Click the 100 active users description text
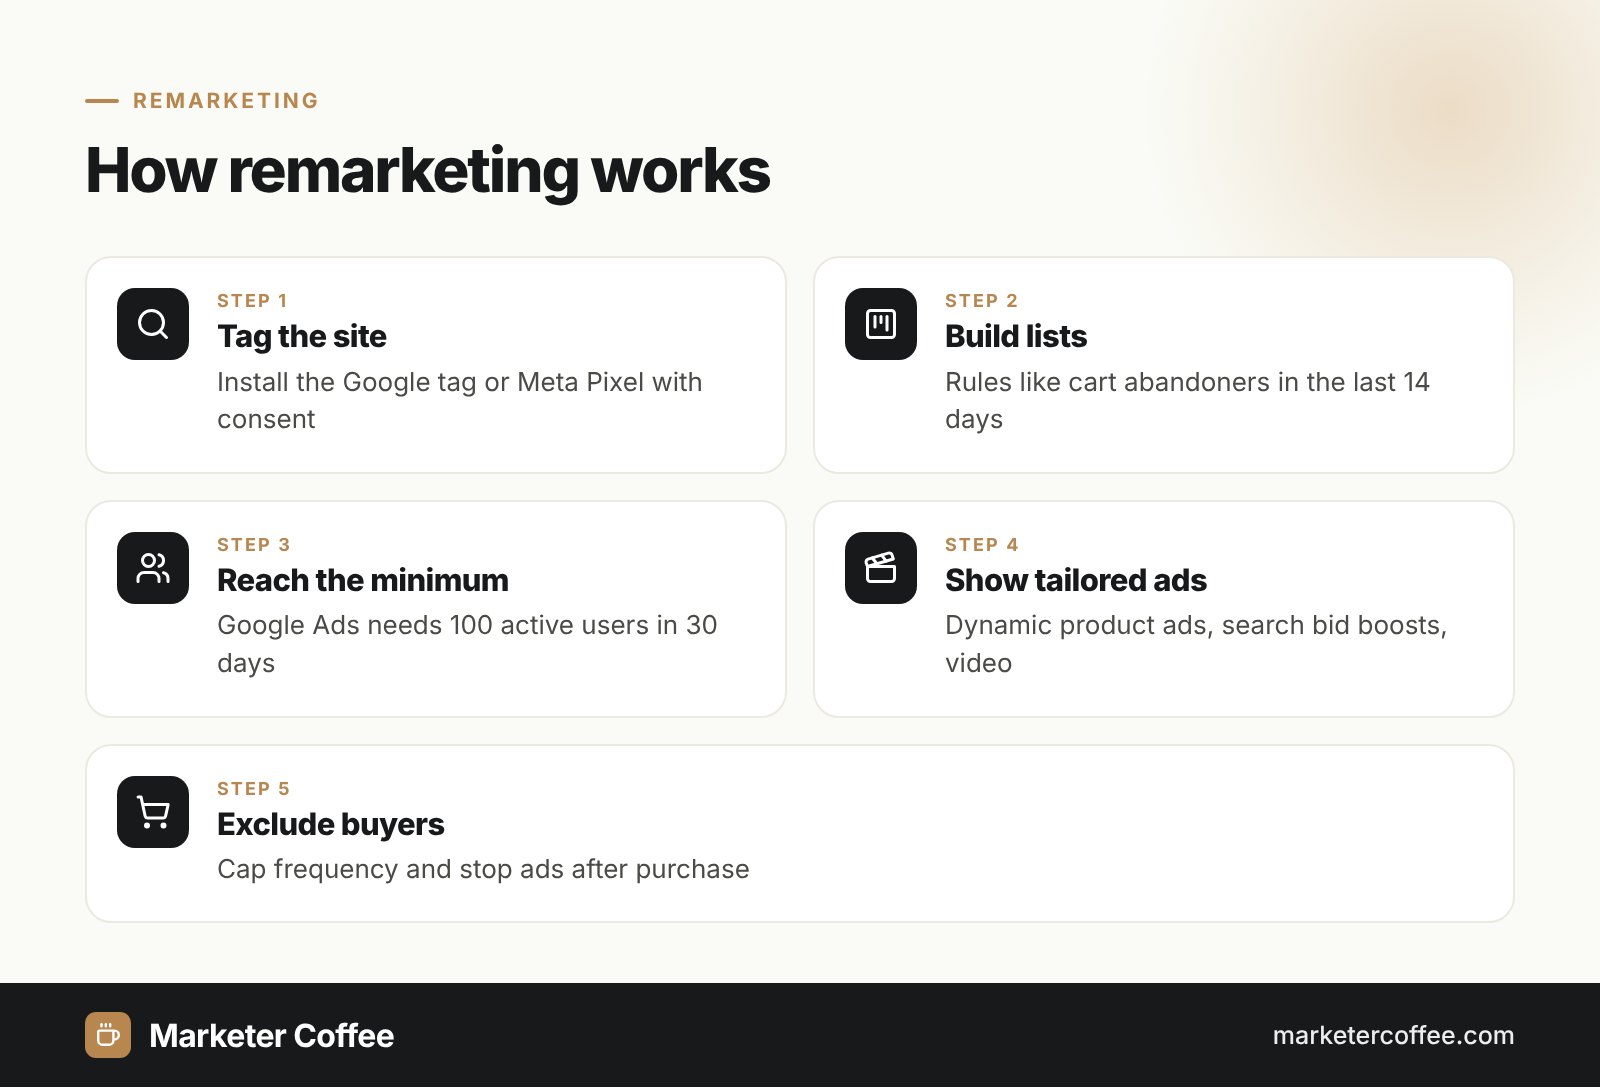The height and width of the screenshot is (1088, 1600). pos(467,644)
